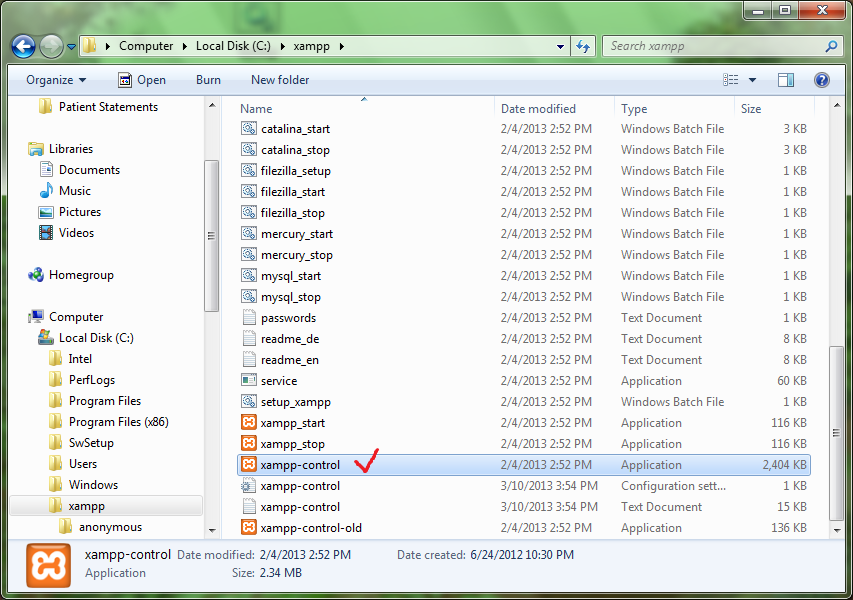Viewport: 853px width, 600px height.
Task: Select the passwords text document
Action: pos(288,318)
